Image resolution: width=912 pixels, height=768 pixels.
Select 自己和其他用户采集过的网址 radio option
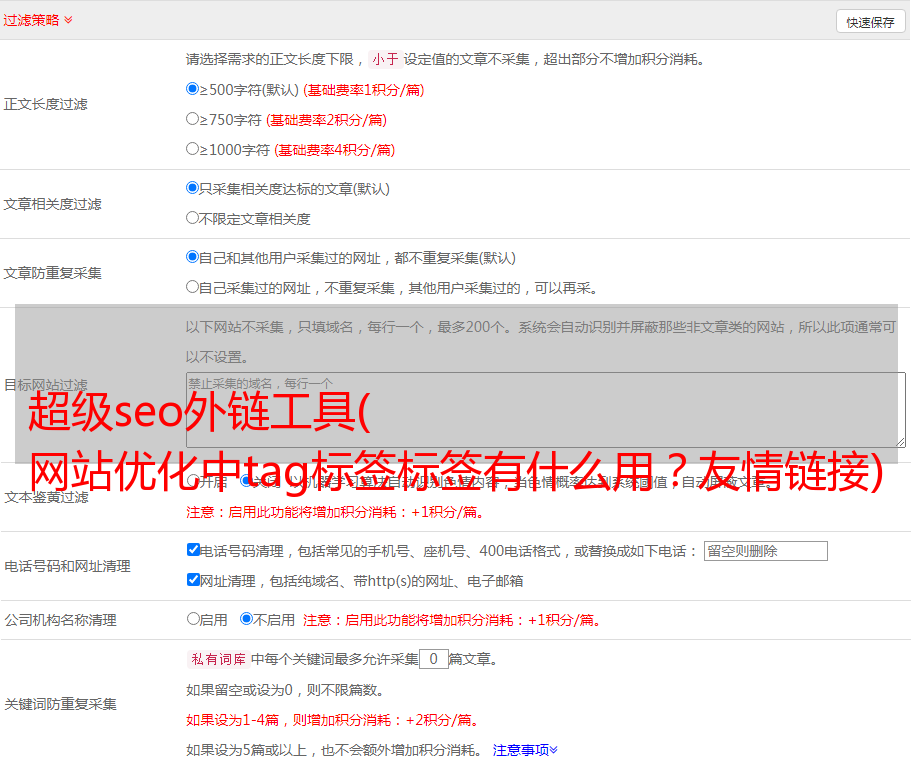tap(193, 257)
